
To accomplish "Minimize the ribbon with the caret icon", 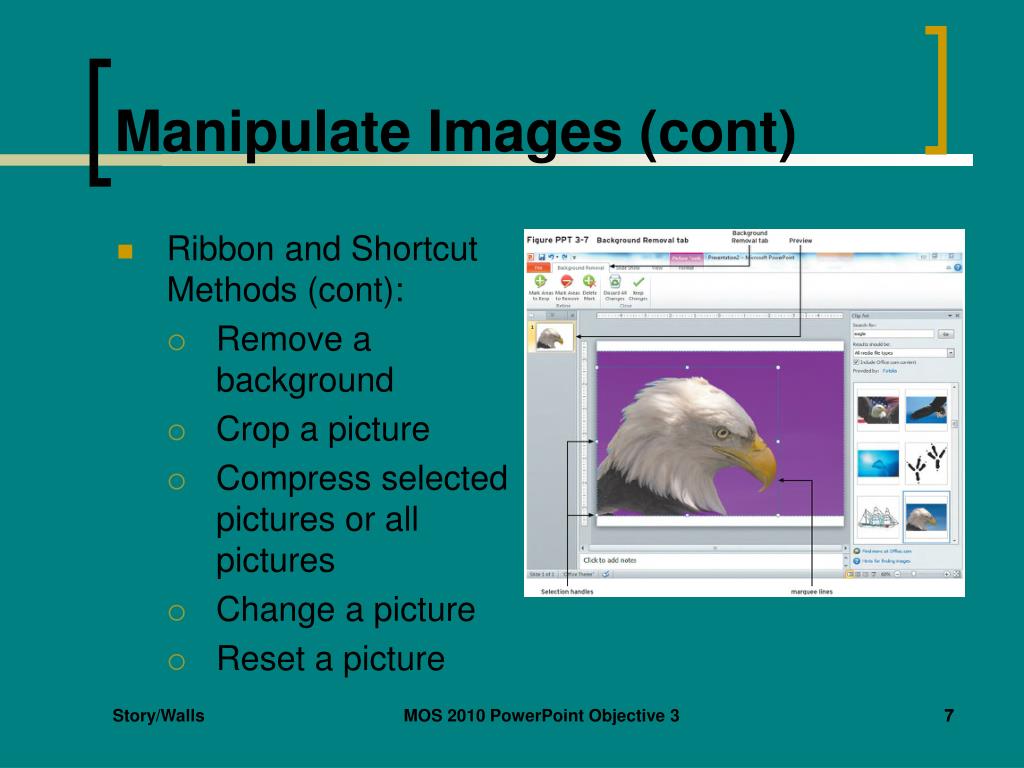I will (948, 268).
